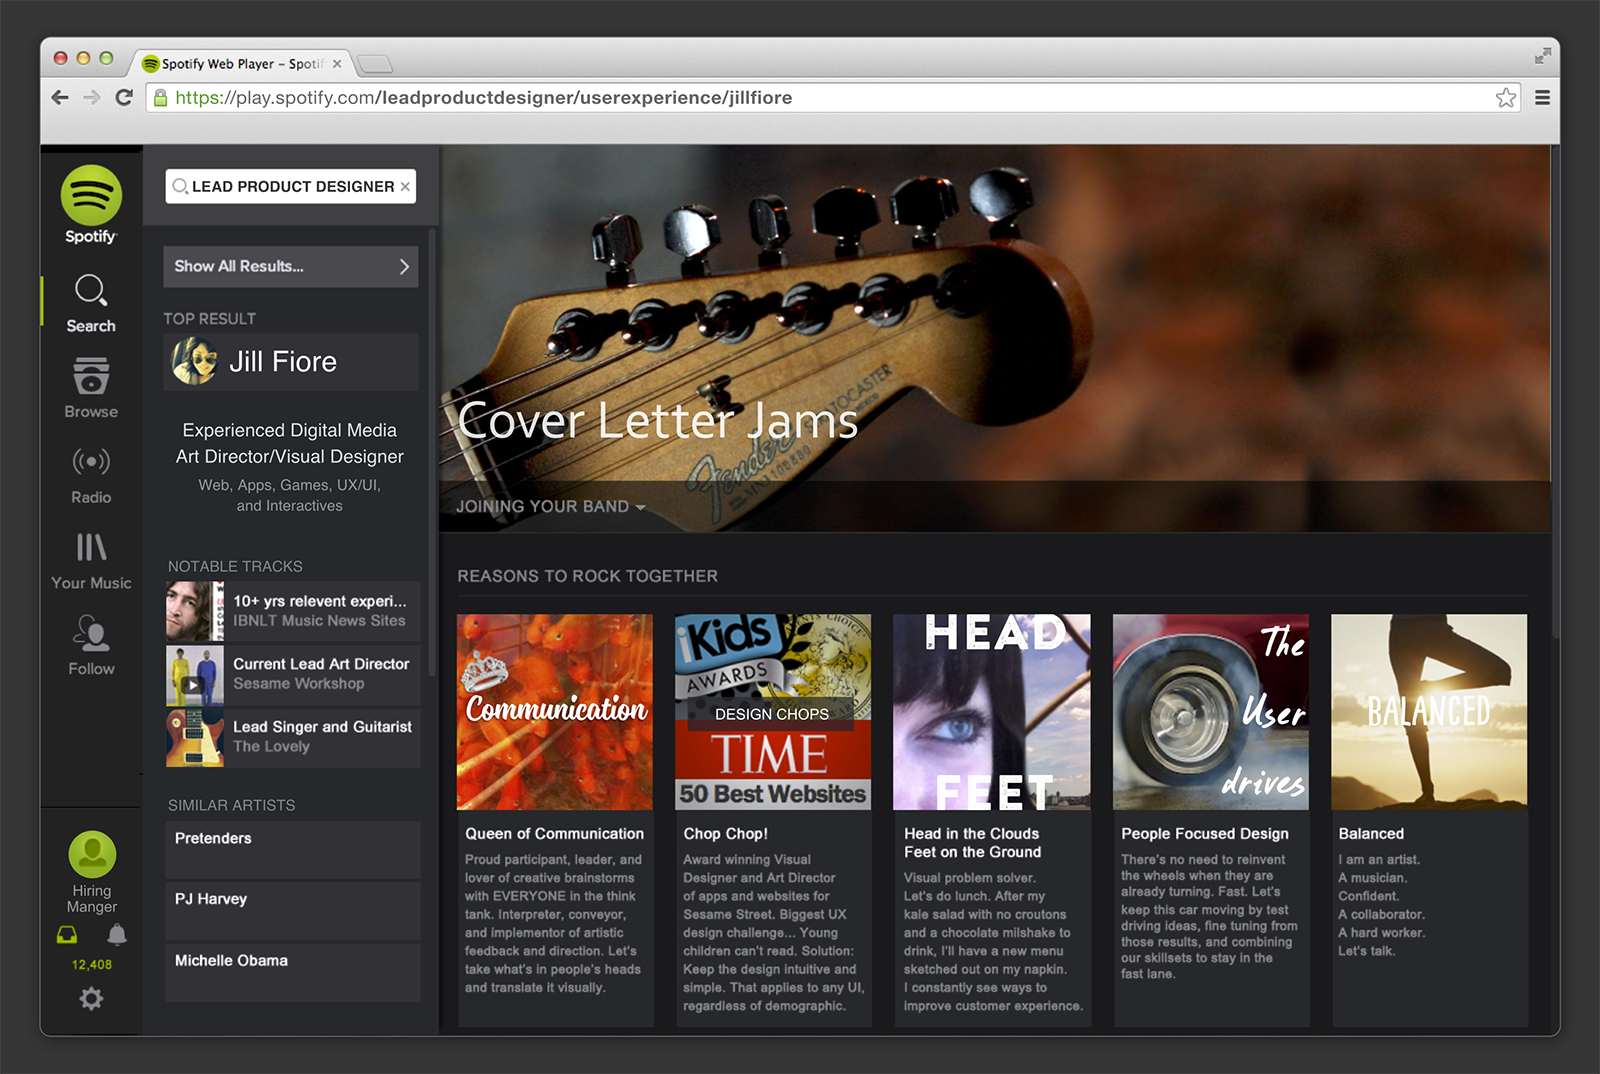This screenshot has width=1600, height=1074.
Task: Open the JOINING YOUR BAND dropdown
Action: click(551, 507)
